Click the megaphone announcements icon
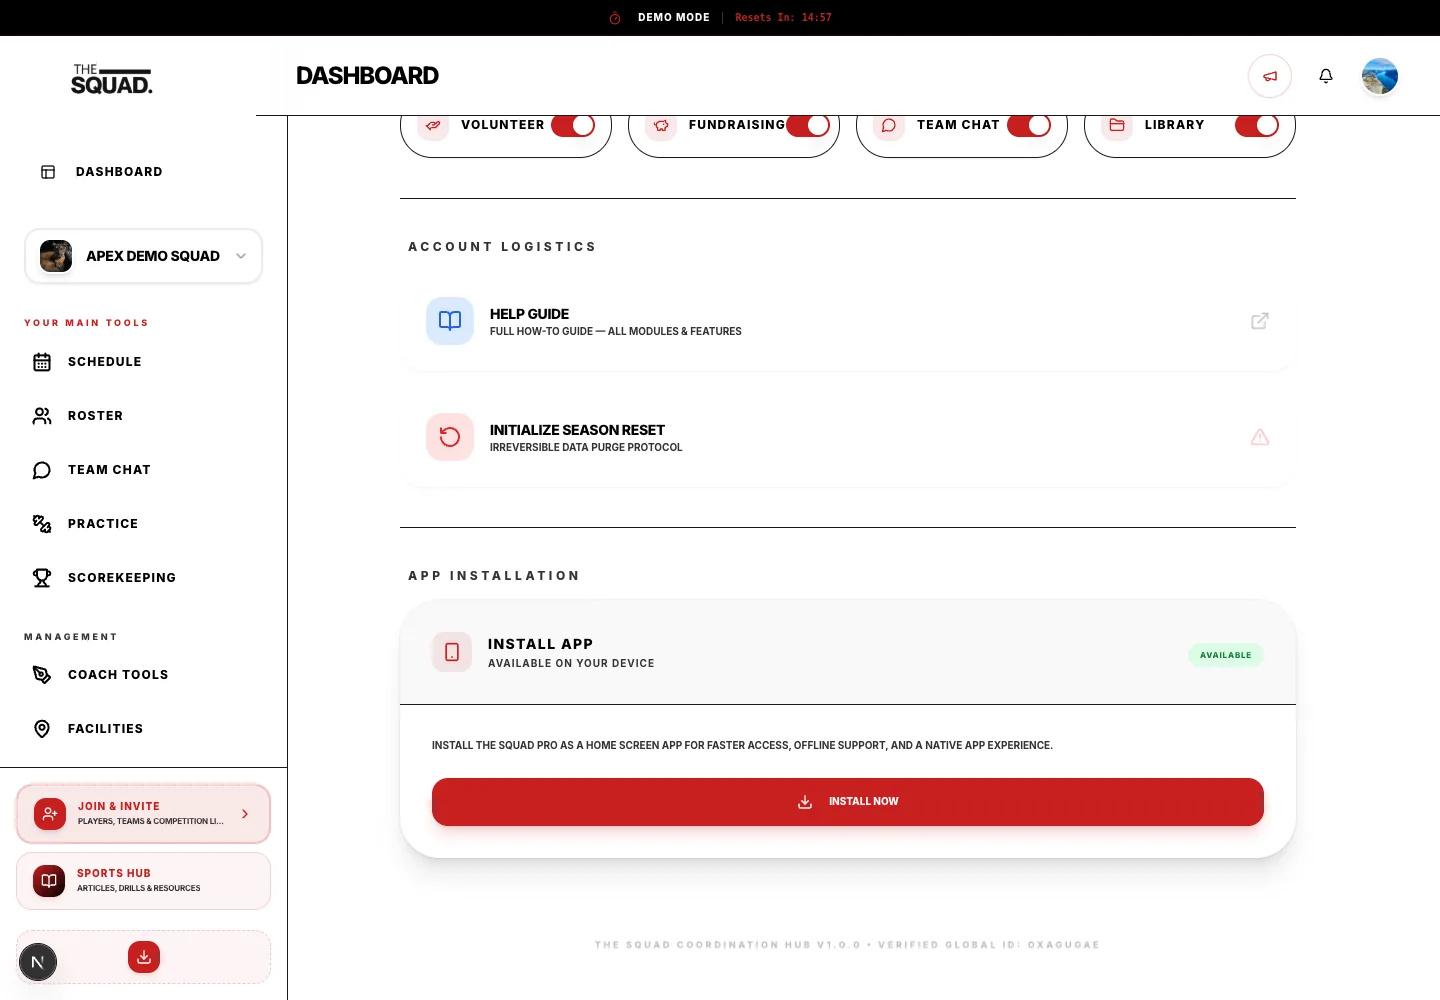Screen dimensions: 1440x1000 (1270, 76)
